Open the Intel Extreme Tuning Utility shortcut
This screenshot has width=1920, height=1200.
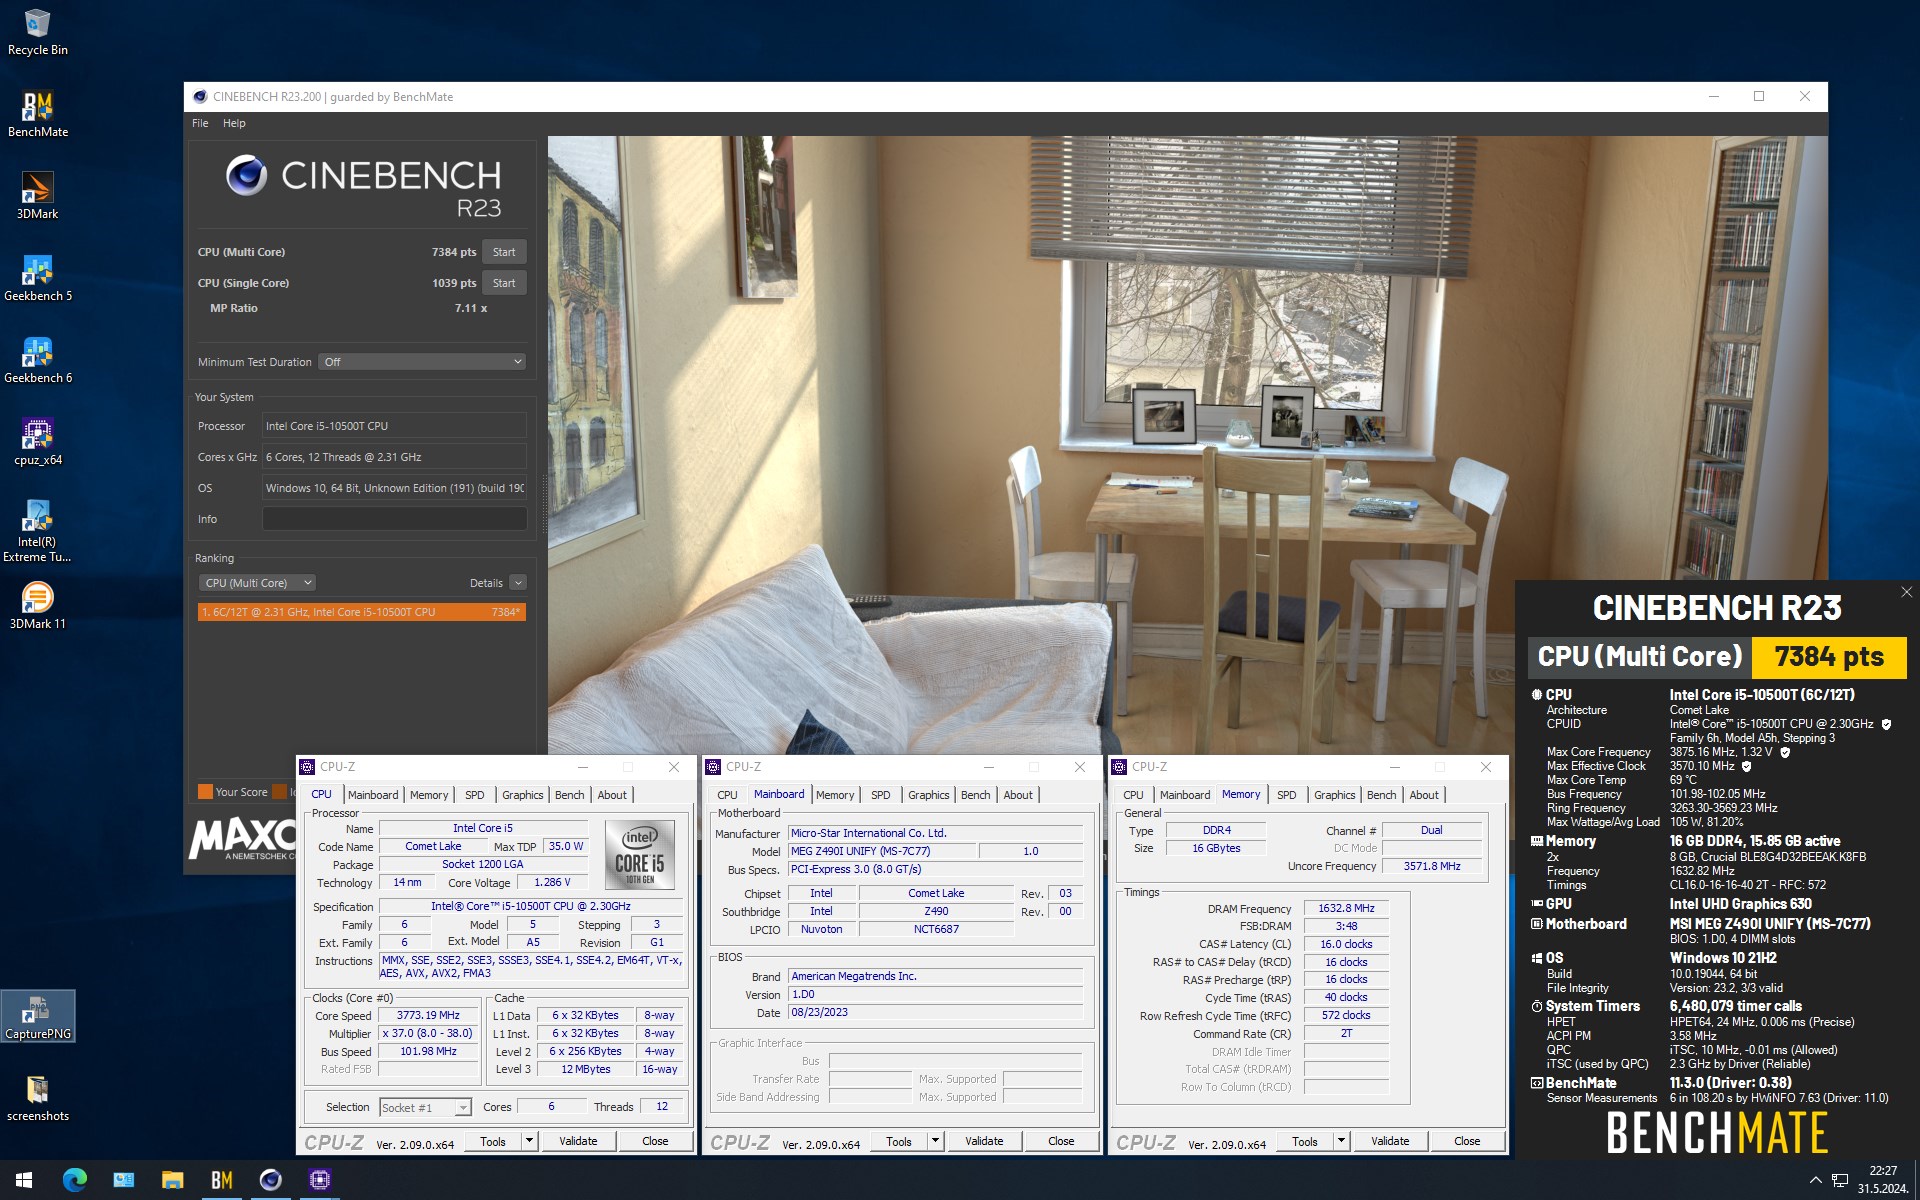coord(37,531)
